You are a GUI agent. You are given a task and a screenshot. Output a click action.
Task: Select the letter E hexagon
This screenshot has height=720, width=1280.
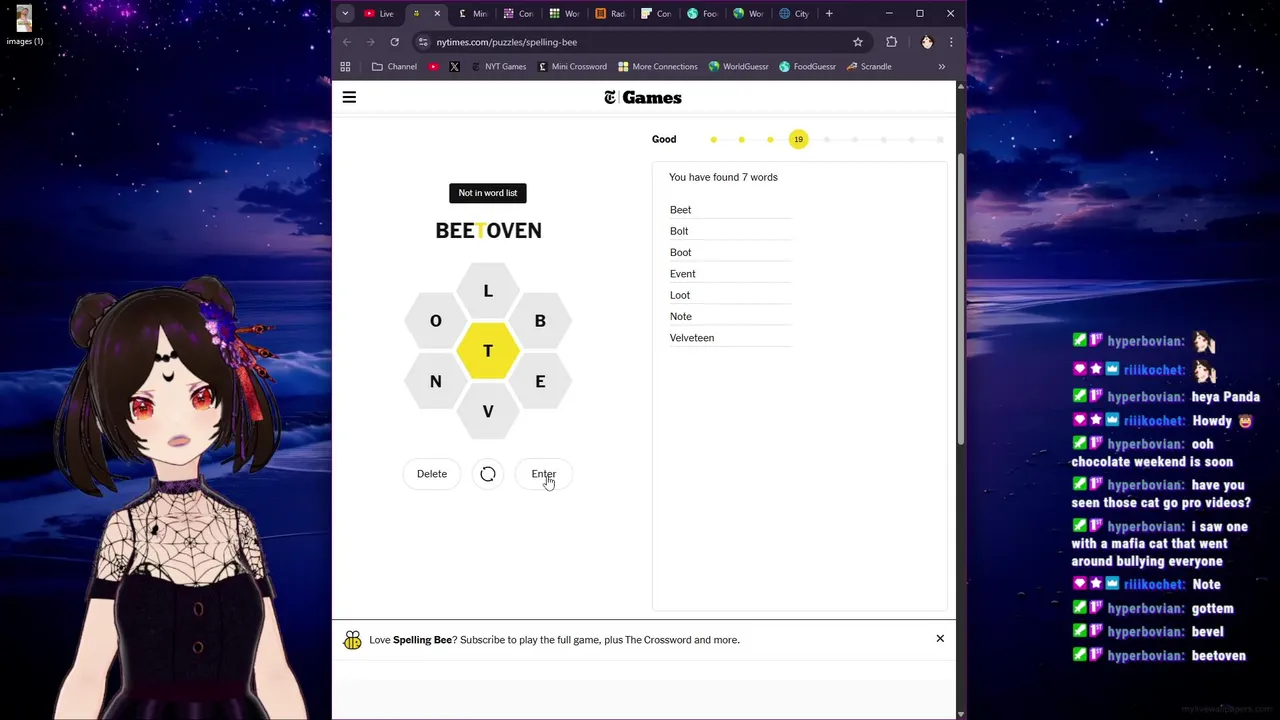(540, 381)
